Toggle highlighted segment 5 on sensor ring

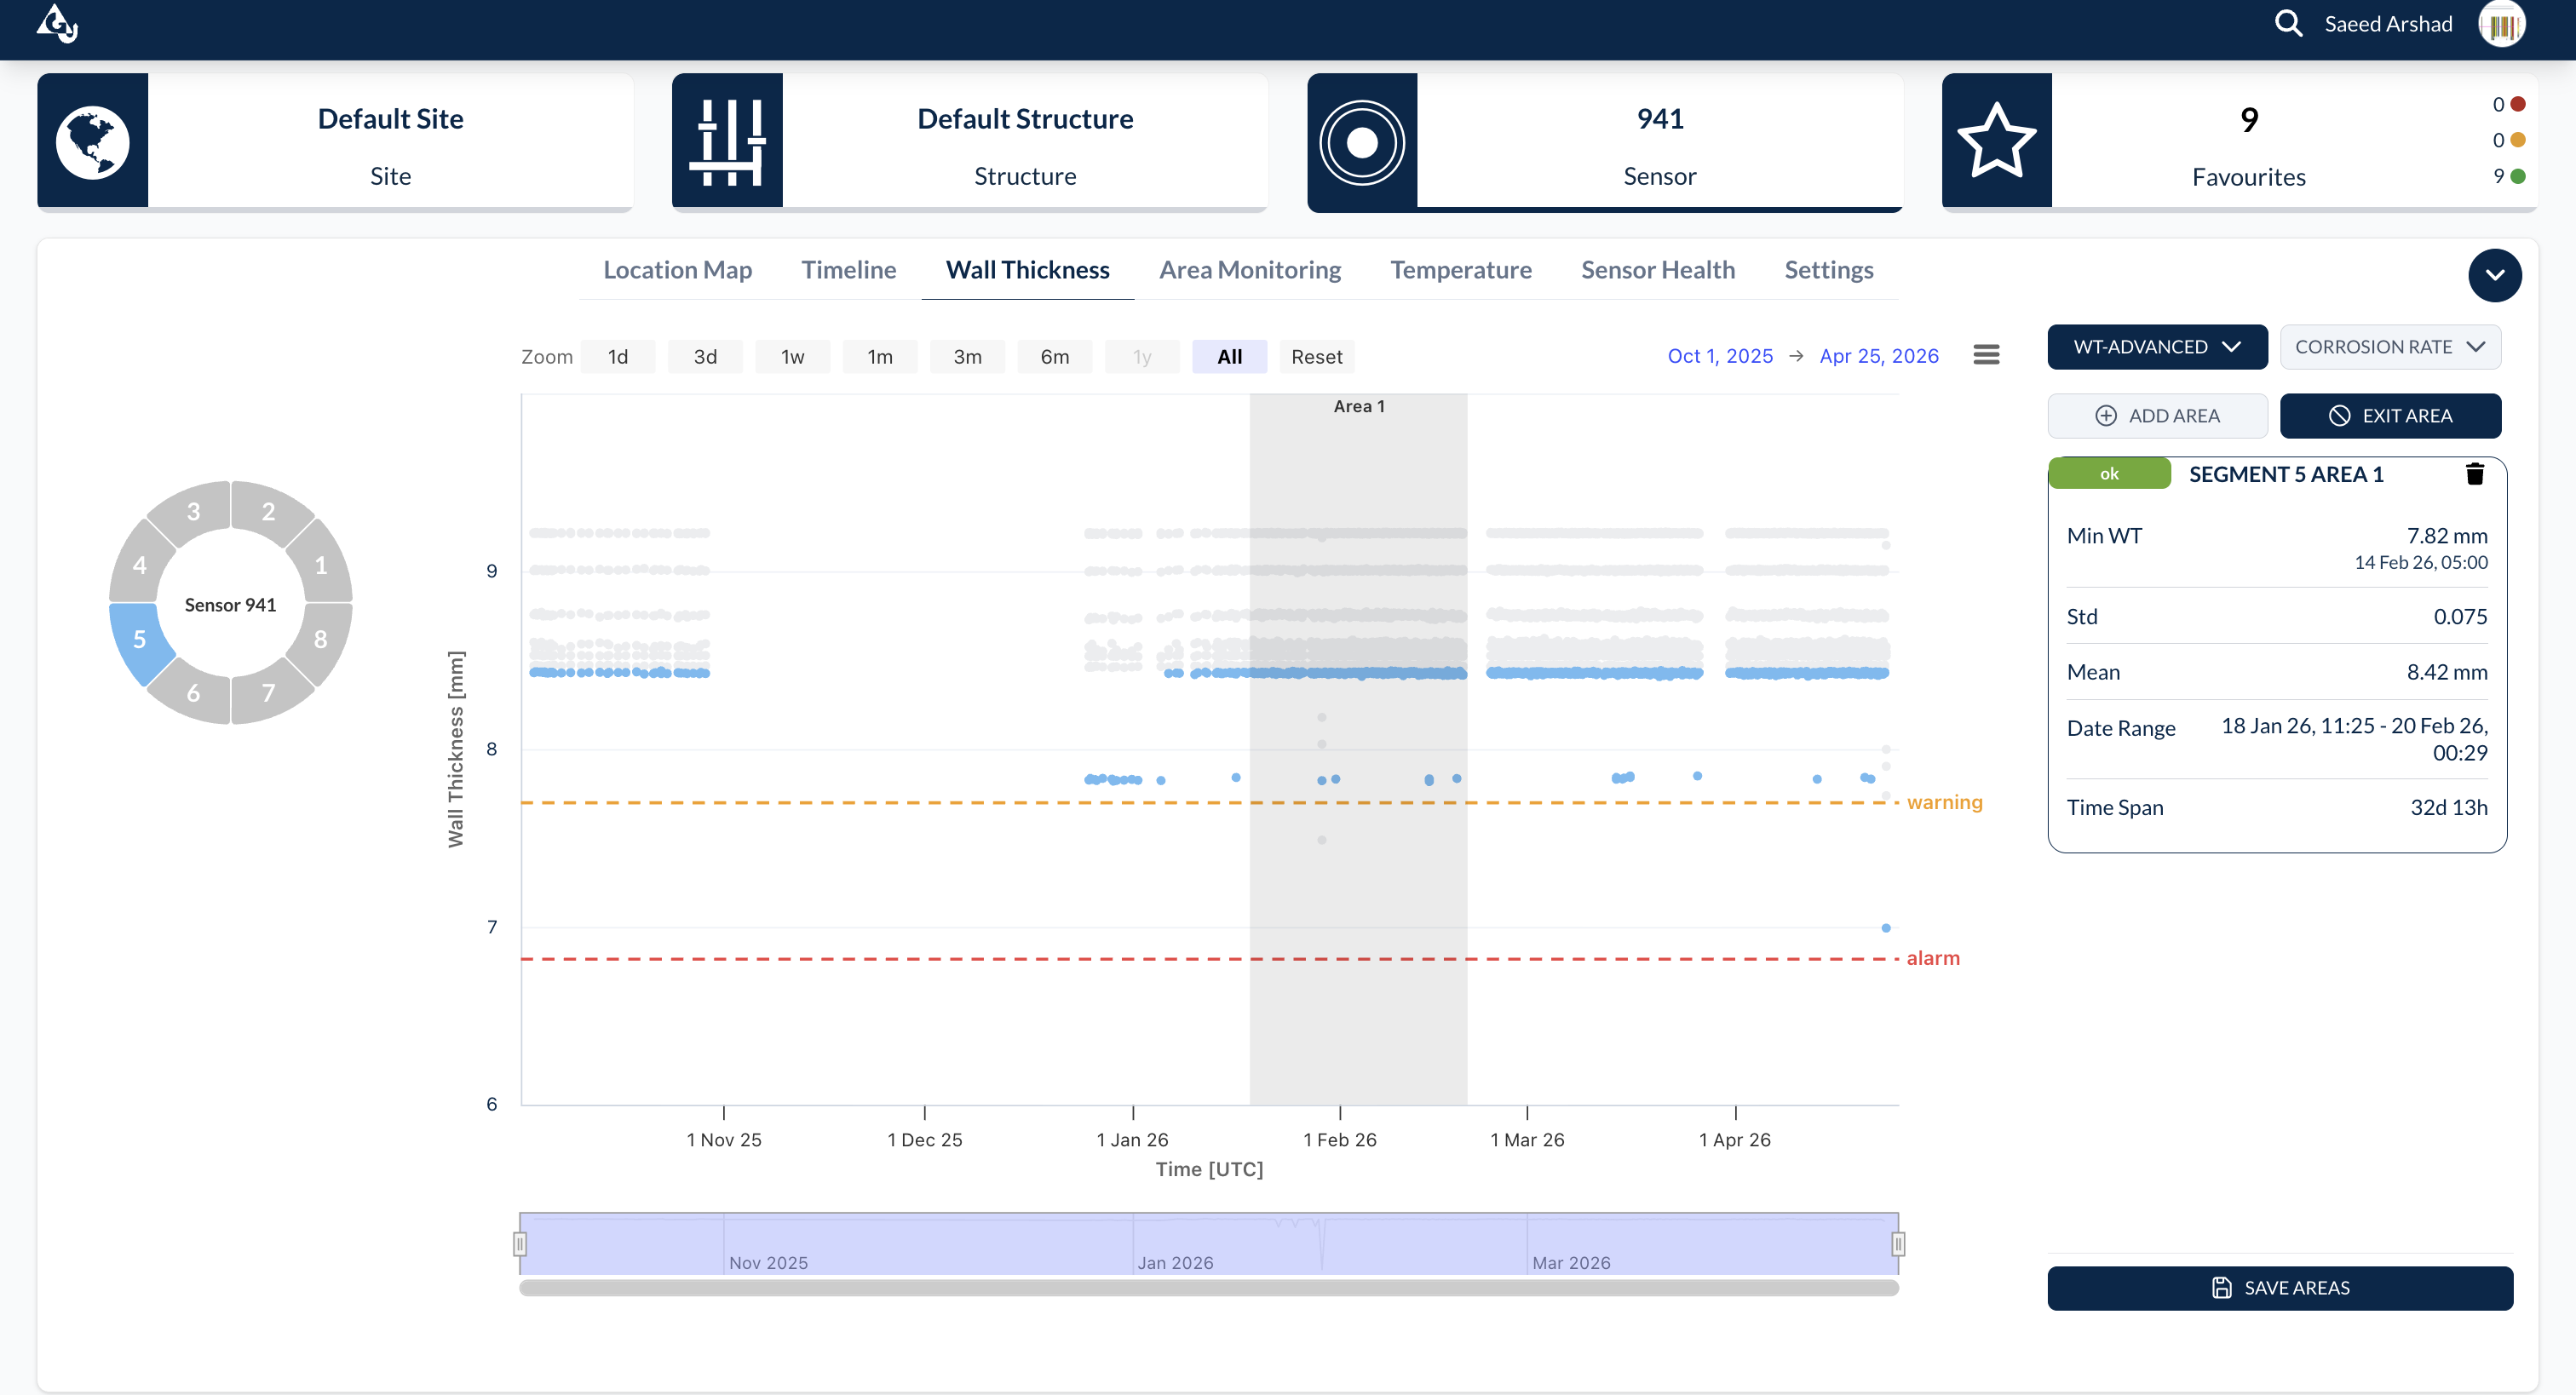pos(139,639)
